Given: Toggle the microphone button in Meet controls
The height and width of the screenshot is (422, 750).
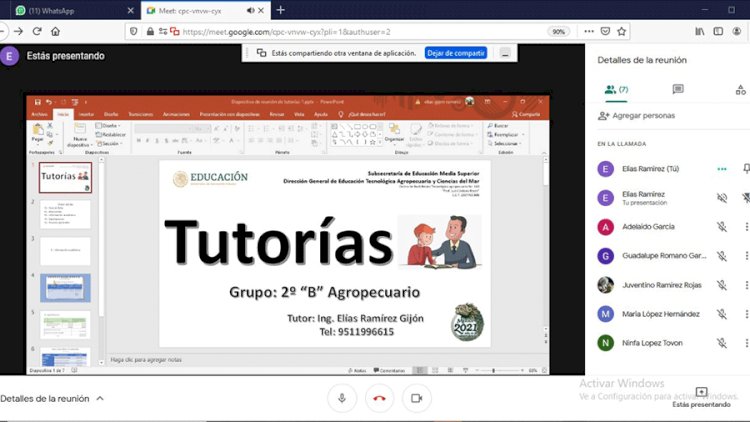Looking at the screenshot, I should tap(342, 398).
